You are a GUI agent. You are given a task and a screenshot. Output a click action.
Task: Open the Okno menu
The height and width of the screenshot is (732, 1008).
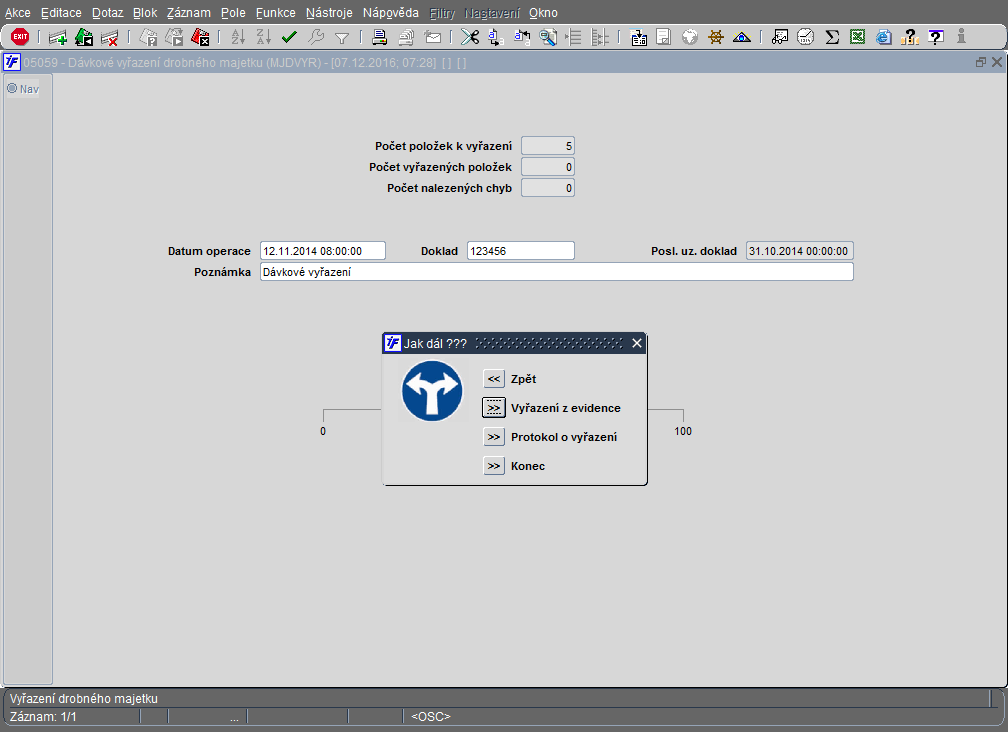point(543,13)
